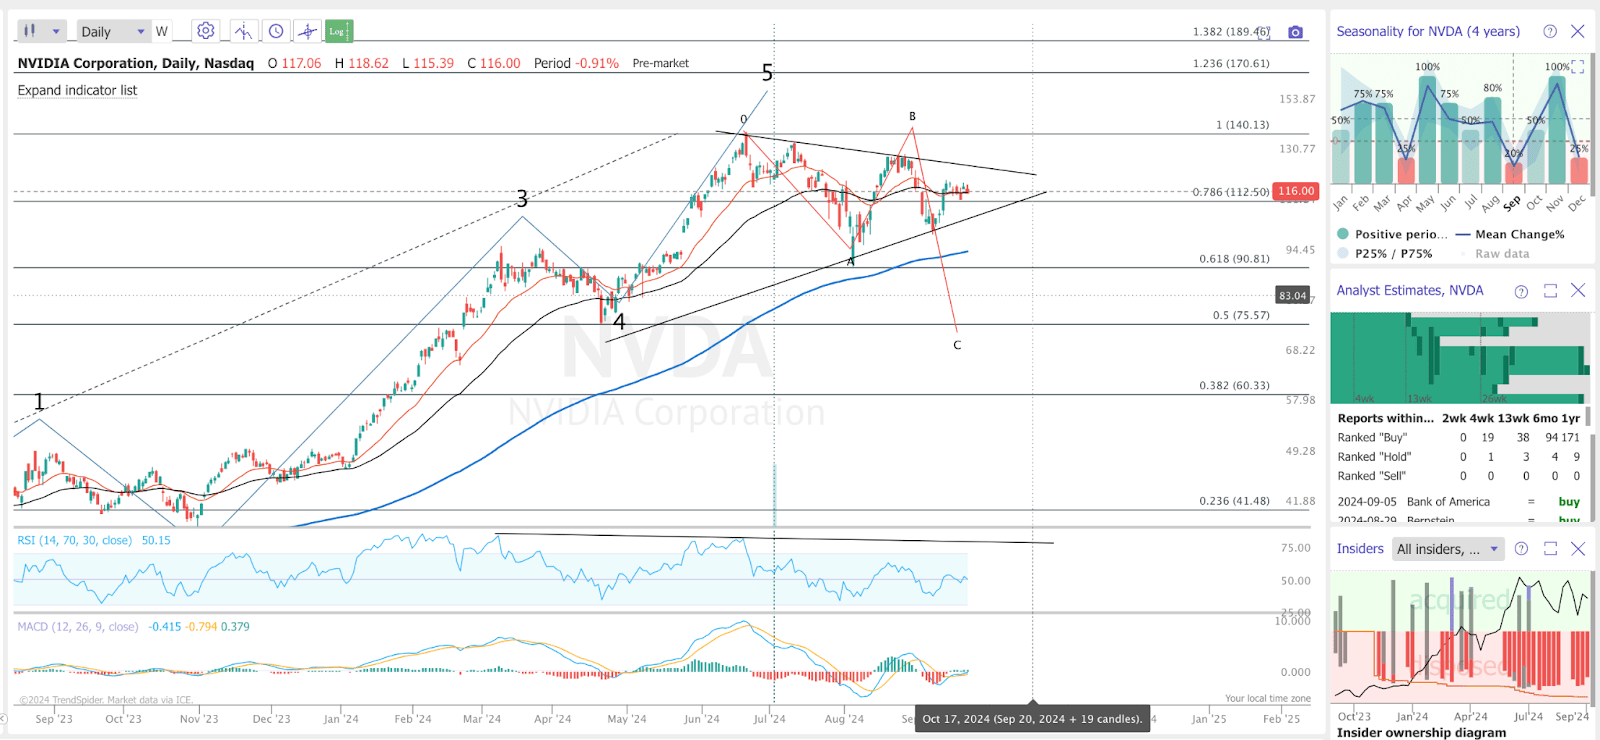
Task: Click the Insiders panel title
Action: coord(1360,548)
